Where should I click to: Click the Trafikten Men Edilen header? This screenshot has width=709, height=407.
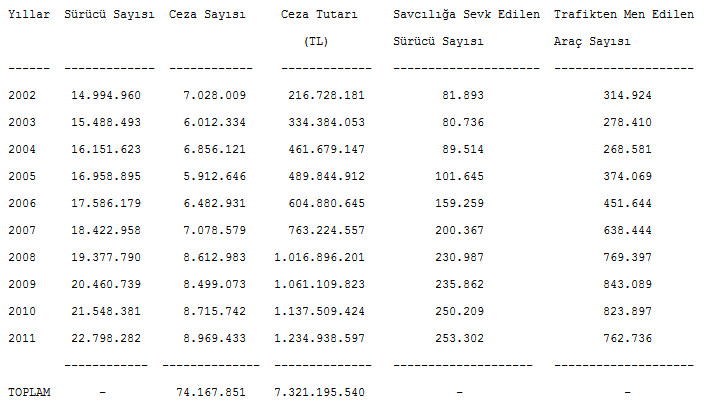[x=624, y=14]
